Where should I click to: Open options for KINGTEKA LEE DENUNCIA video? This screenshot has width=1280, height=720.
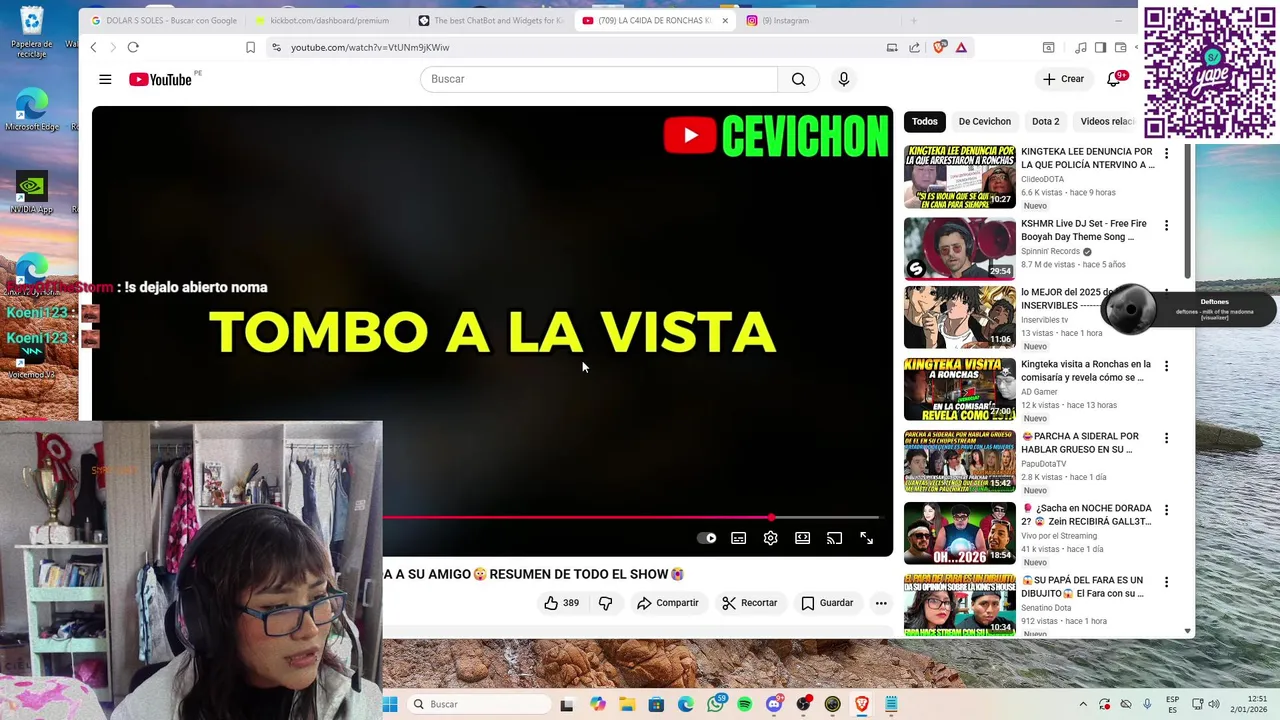pos(1166,153)
